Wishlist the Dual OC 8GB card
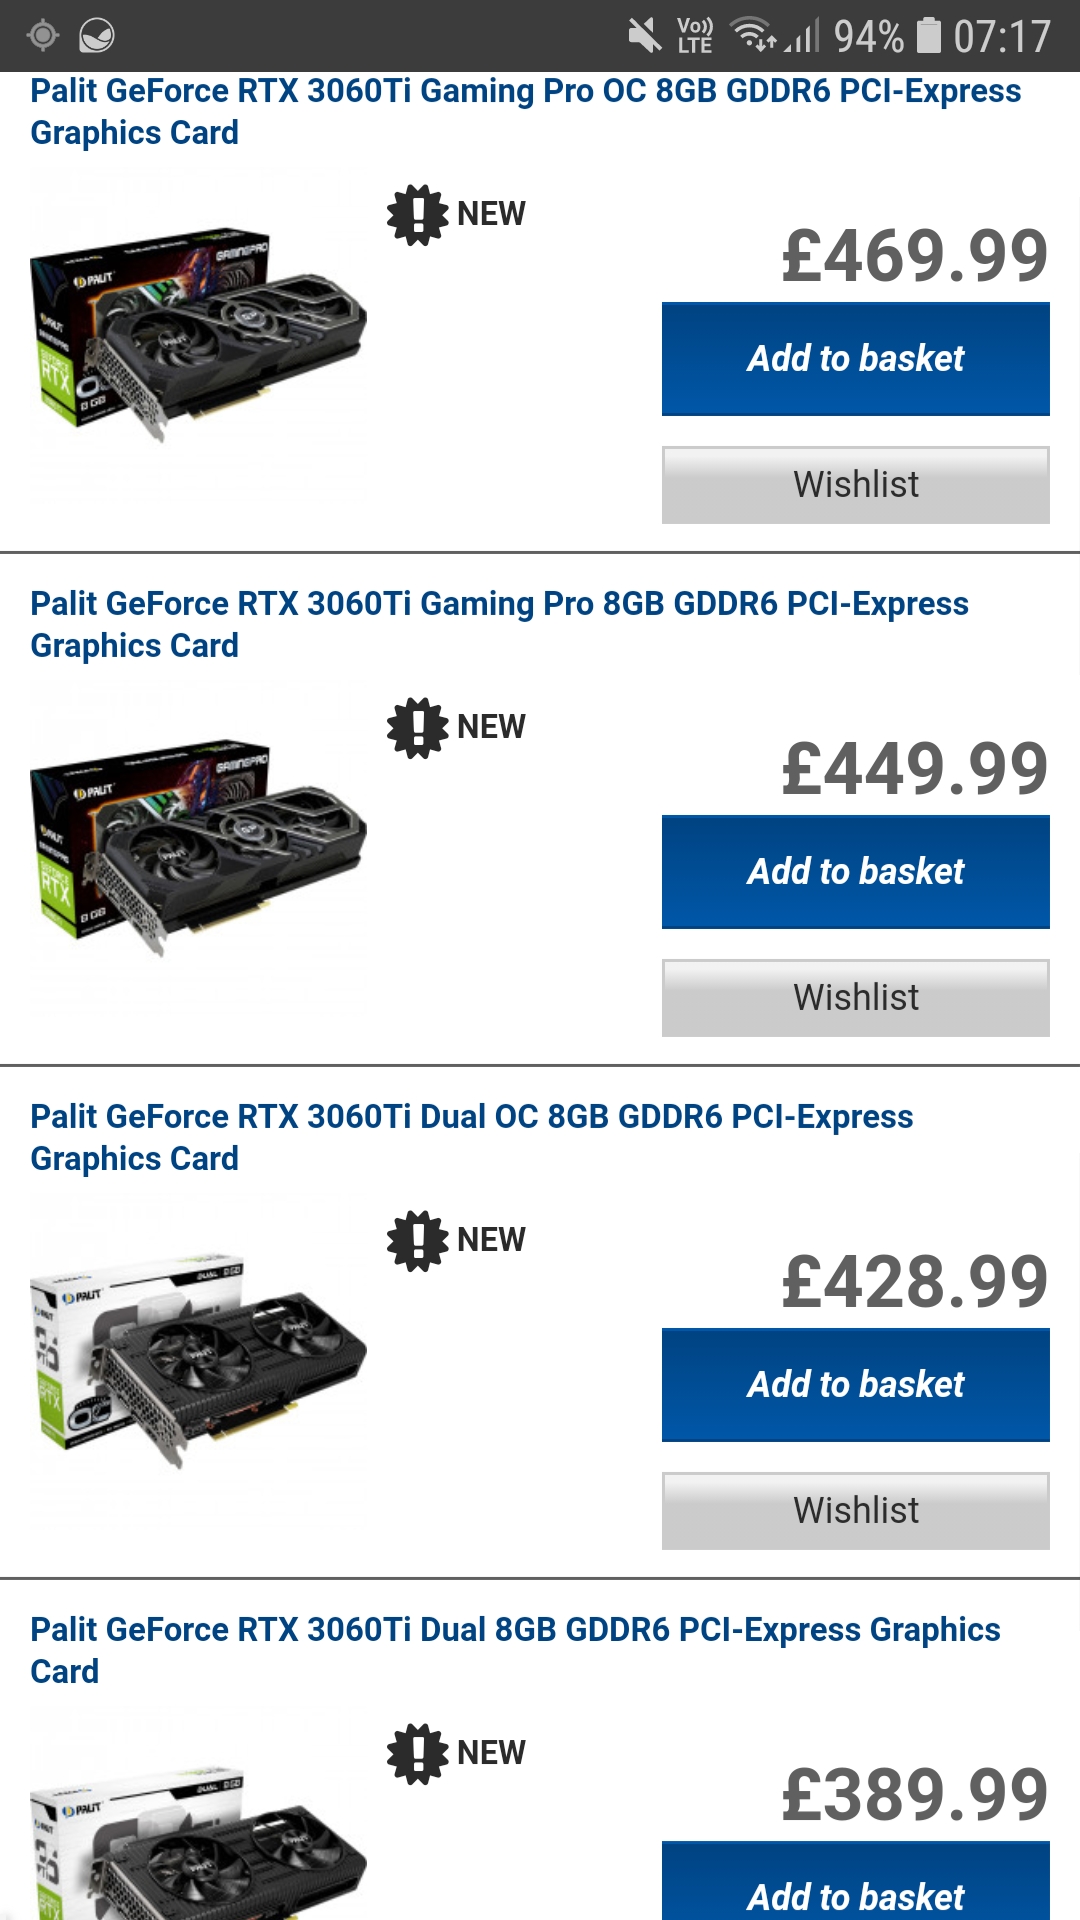This screenshot has height=1920, width=1080. pyautogui.click(x=856, y=1511)
